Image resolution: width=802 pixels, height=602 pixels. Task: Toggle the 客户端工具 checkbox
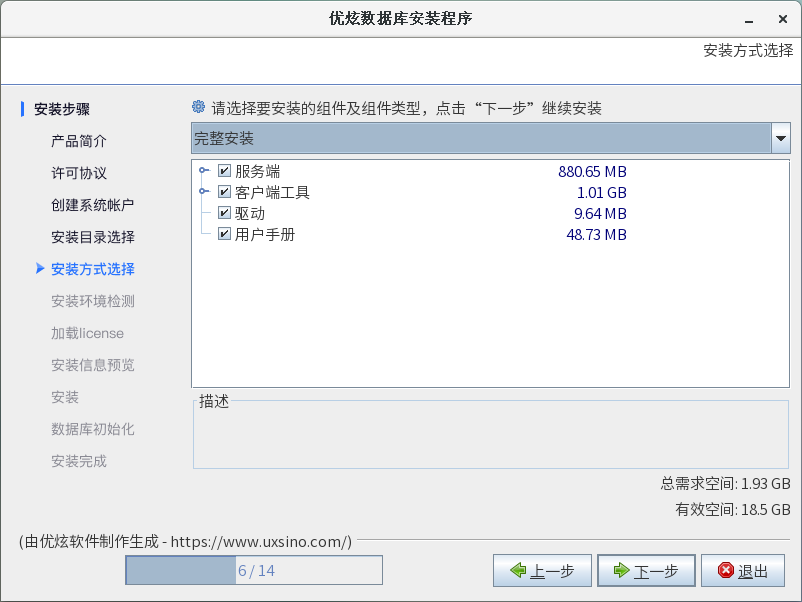coord(224,192)
